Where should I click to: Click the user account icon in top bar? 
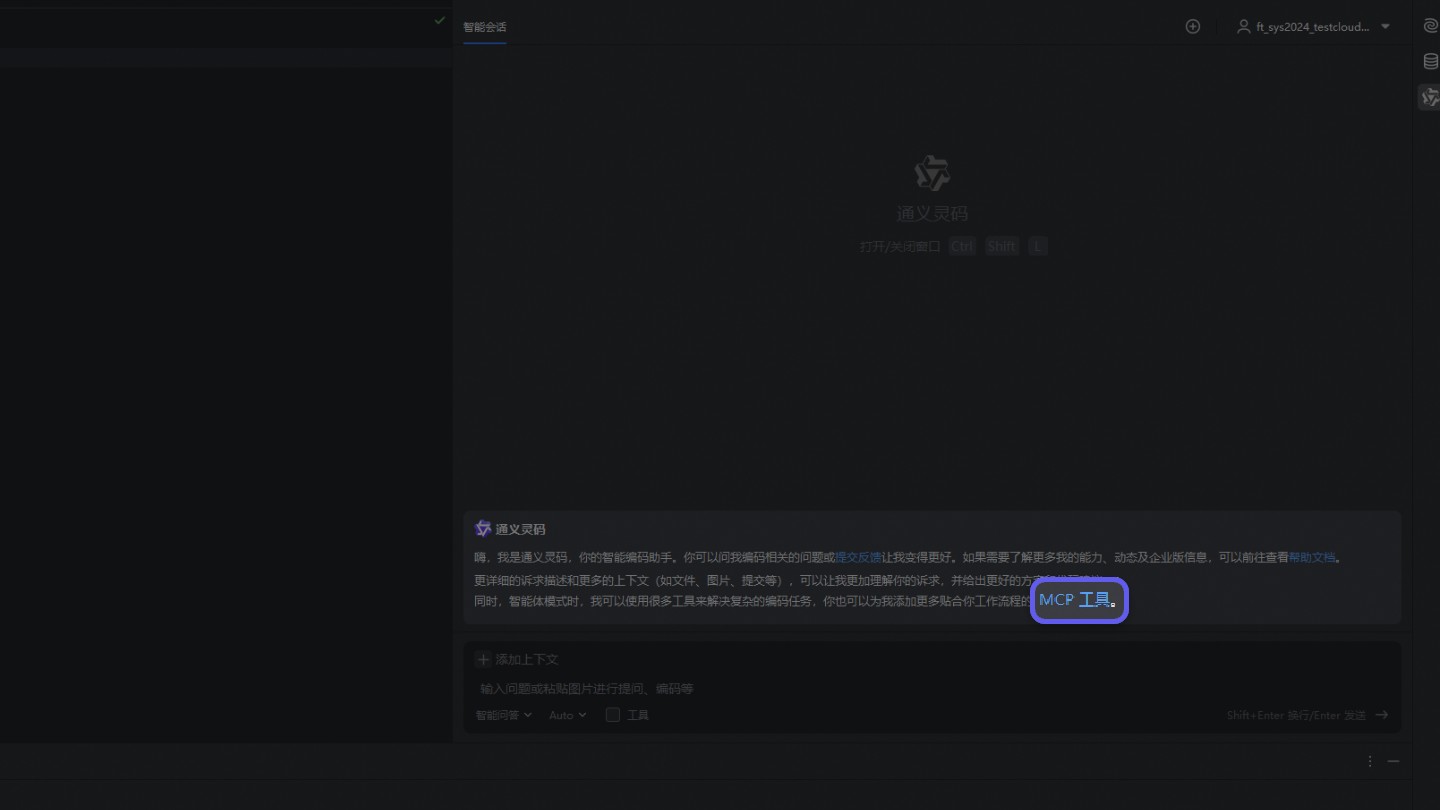pos(1242,26)
